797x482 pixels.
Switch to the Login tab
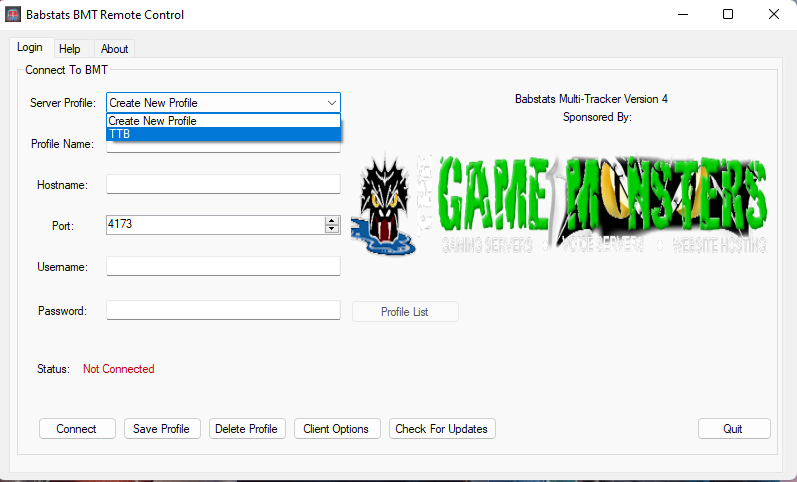[x=30, y=48]
